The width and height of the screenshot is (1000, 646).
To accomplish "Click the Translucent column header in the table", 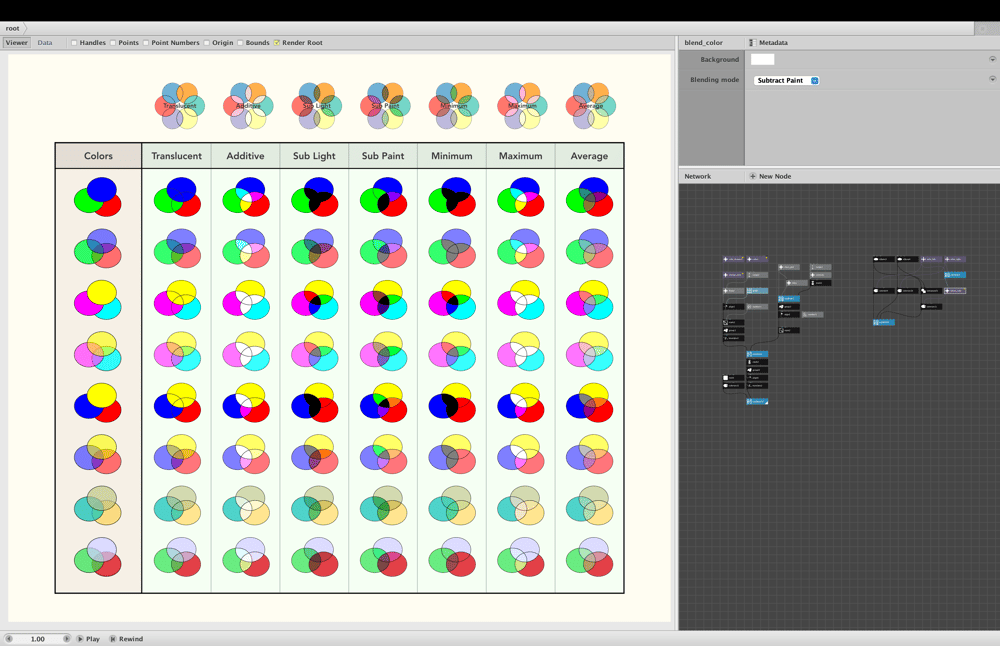I will coord(177,156).
